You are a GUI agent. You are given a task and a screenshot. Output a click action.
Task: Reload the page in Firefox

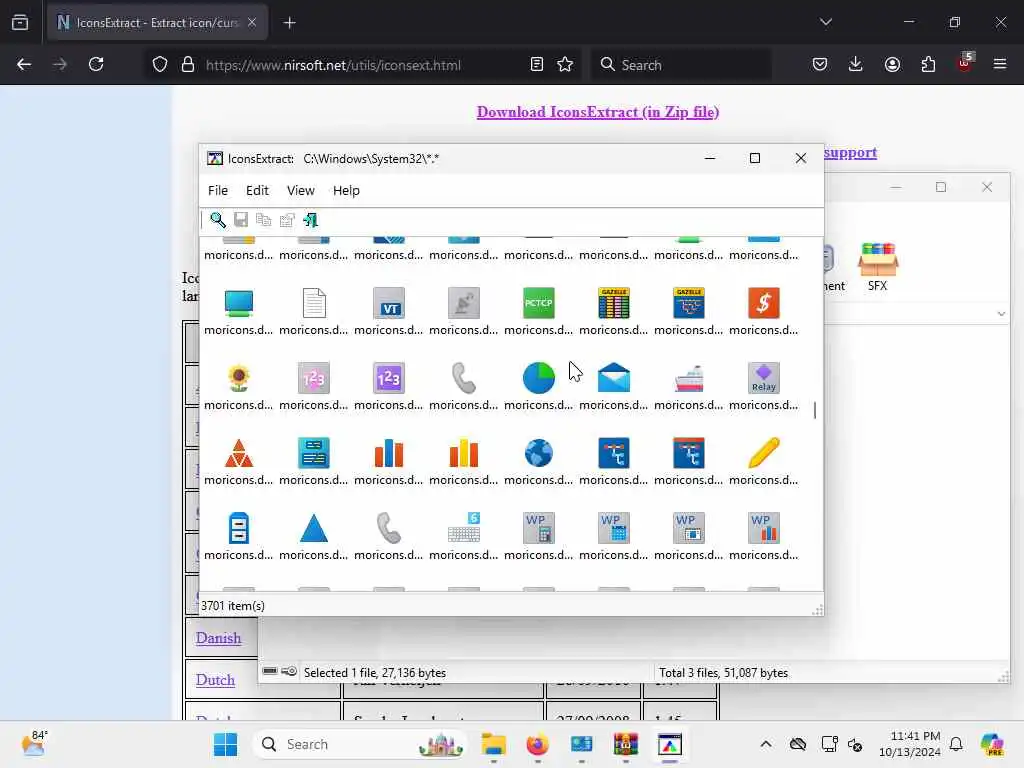tap(96, 64)
